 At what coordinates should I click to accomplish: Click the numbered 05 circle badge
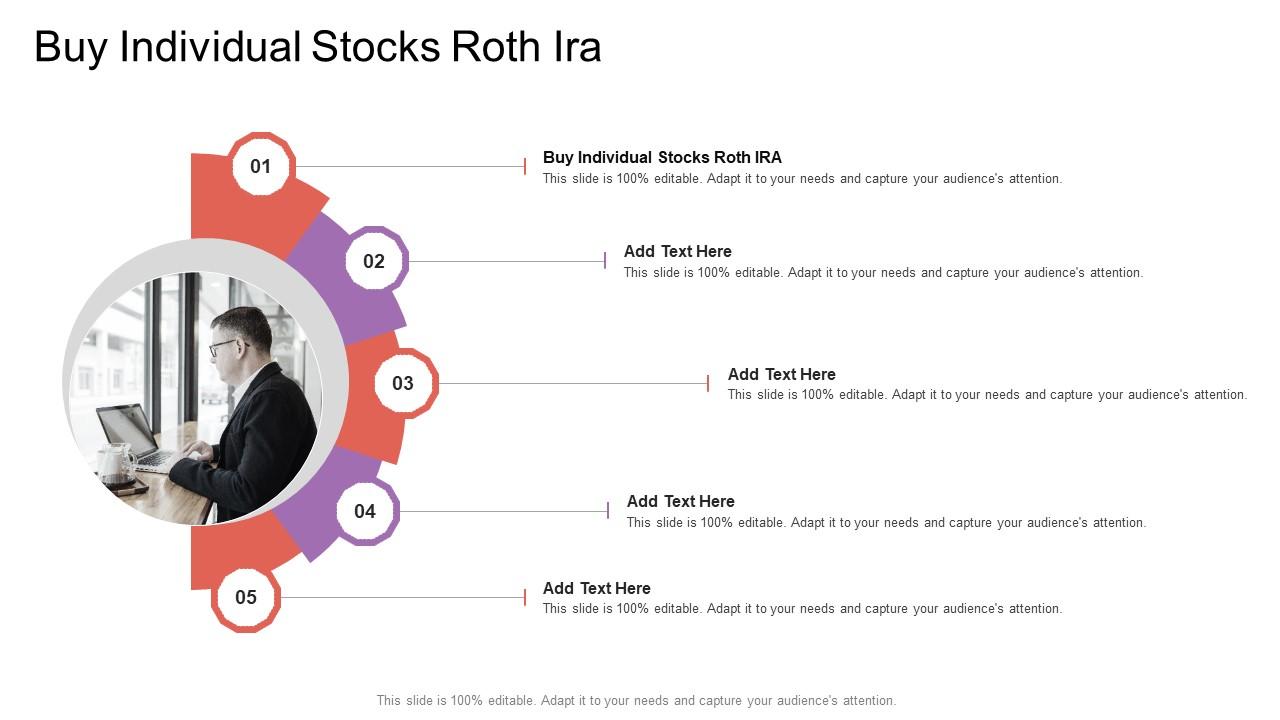246,597
